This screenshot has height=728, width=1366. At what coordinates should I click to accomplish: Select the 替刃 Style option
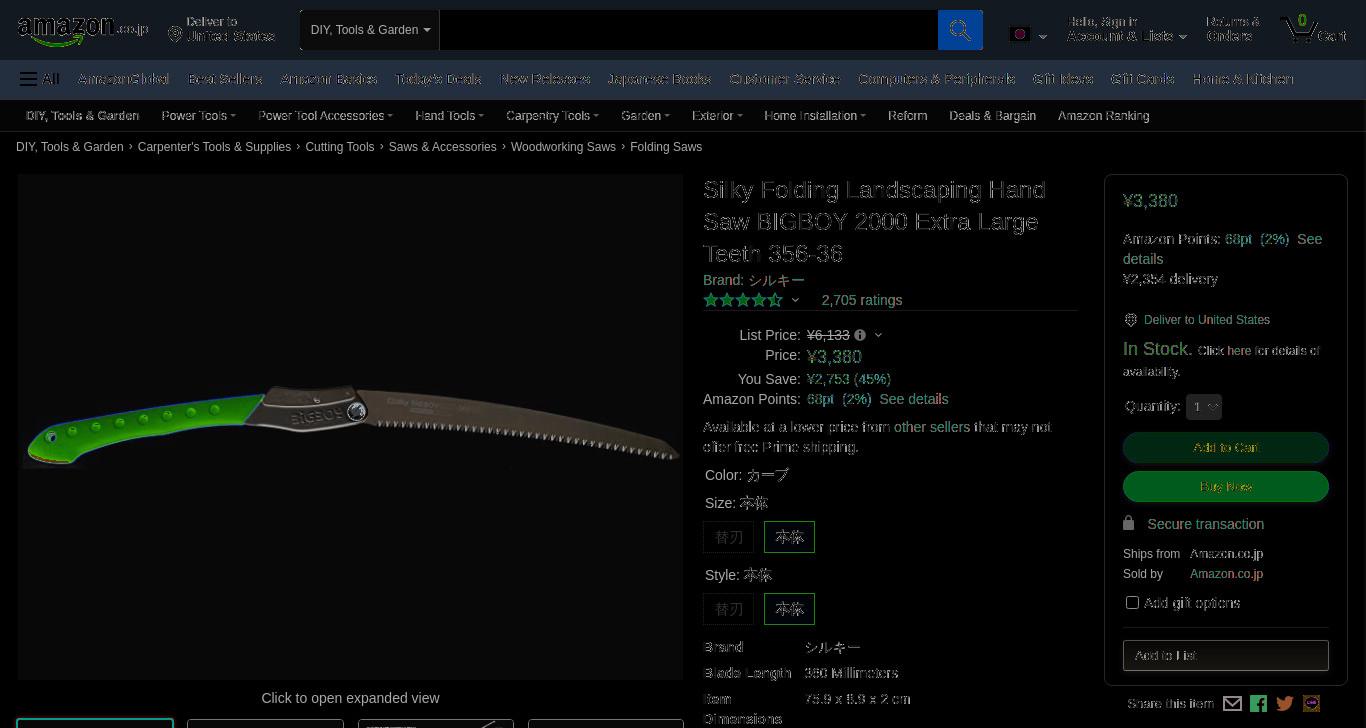[x=729, y=609]
